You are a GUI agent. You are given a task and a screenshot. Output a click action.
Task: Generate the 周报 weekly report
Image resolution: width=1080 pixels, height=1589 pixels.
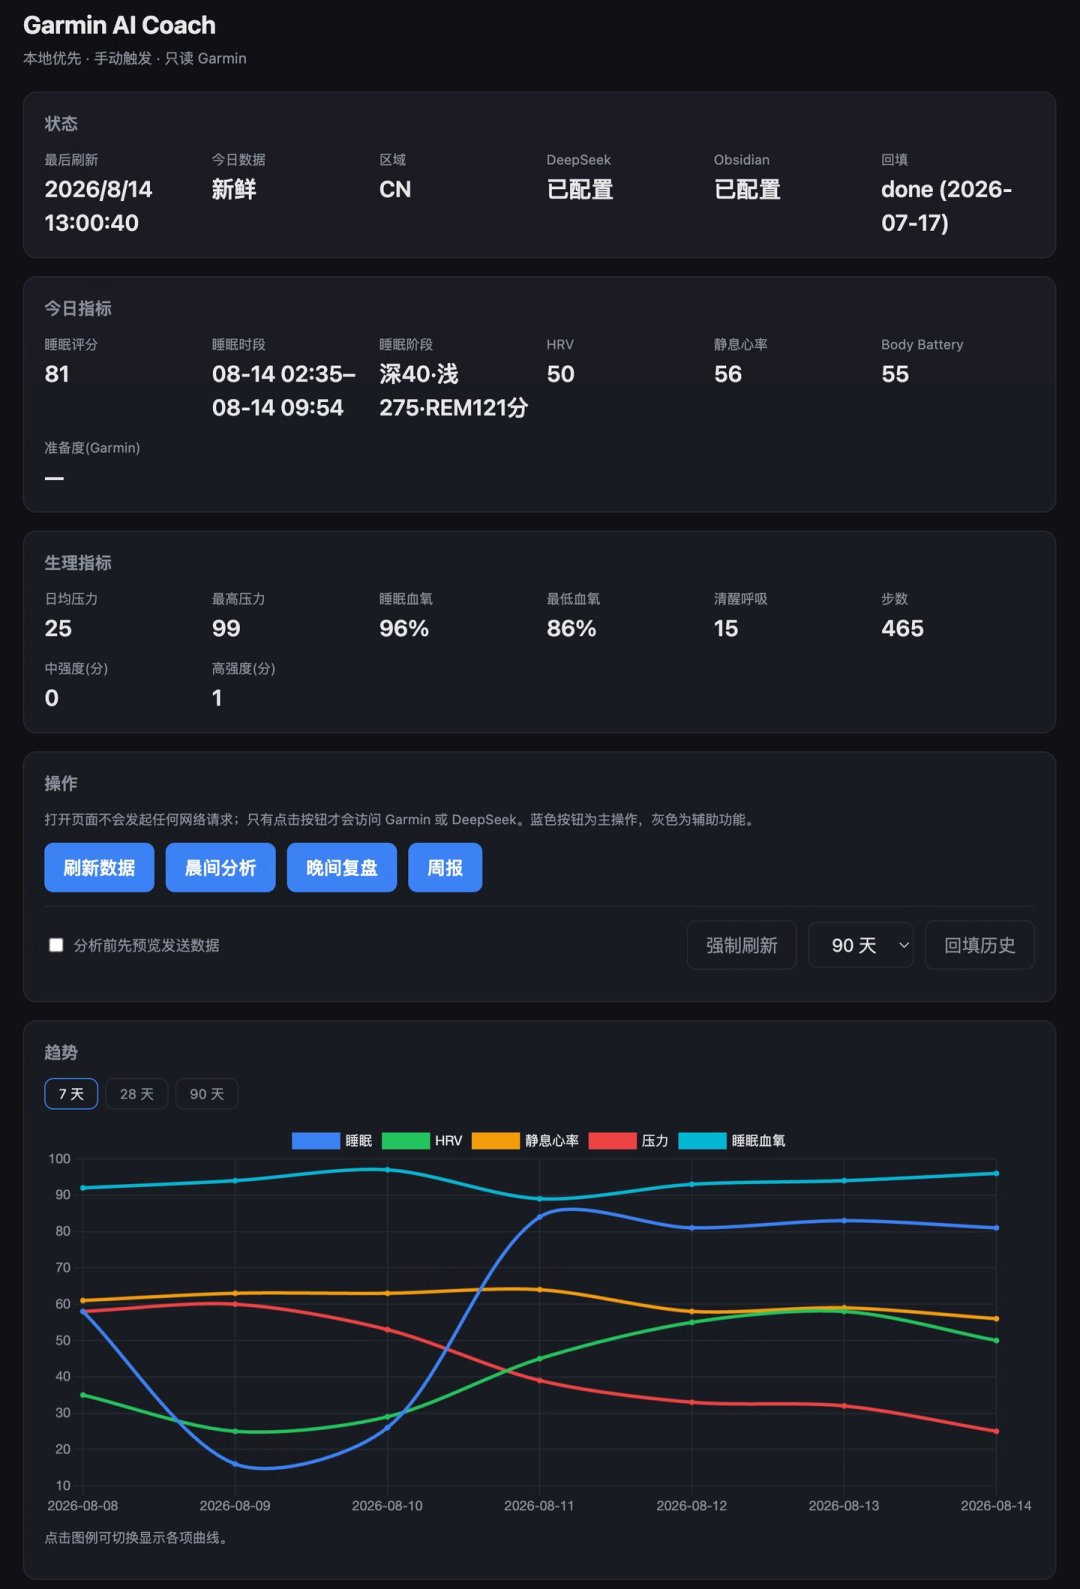[445, 867]
